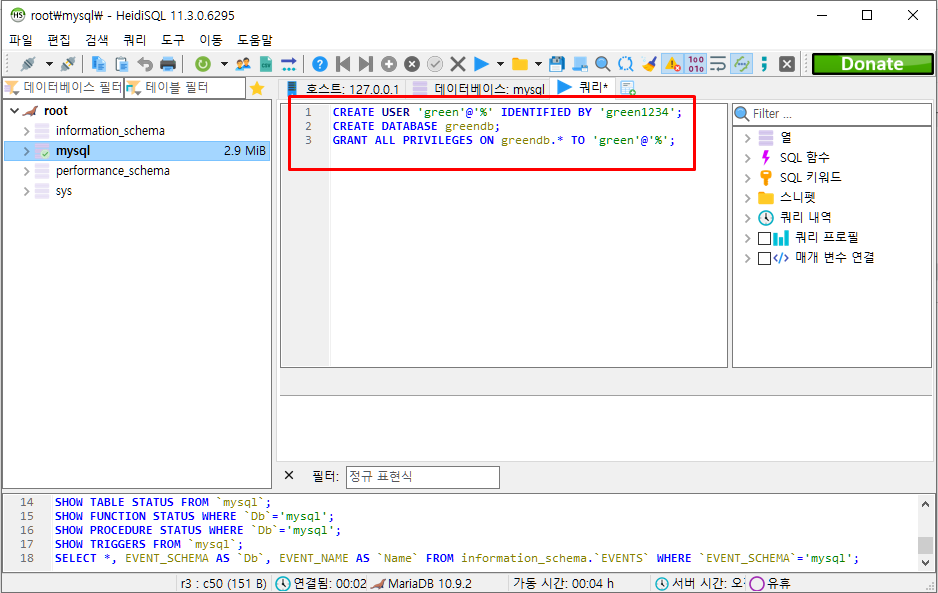Open the user manager icon
This screenshot has width=938, height=593.
[243, 64]
